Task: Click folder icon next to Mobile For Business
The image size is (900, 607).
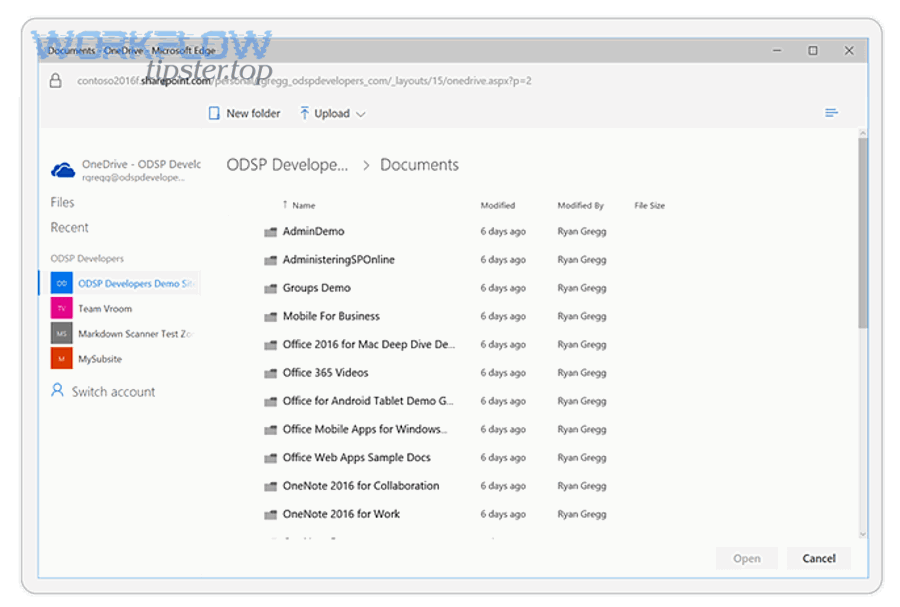Action: 270,317
